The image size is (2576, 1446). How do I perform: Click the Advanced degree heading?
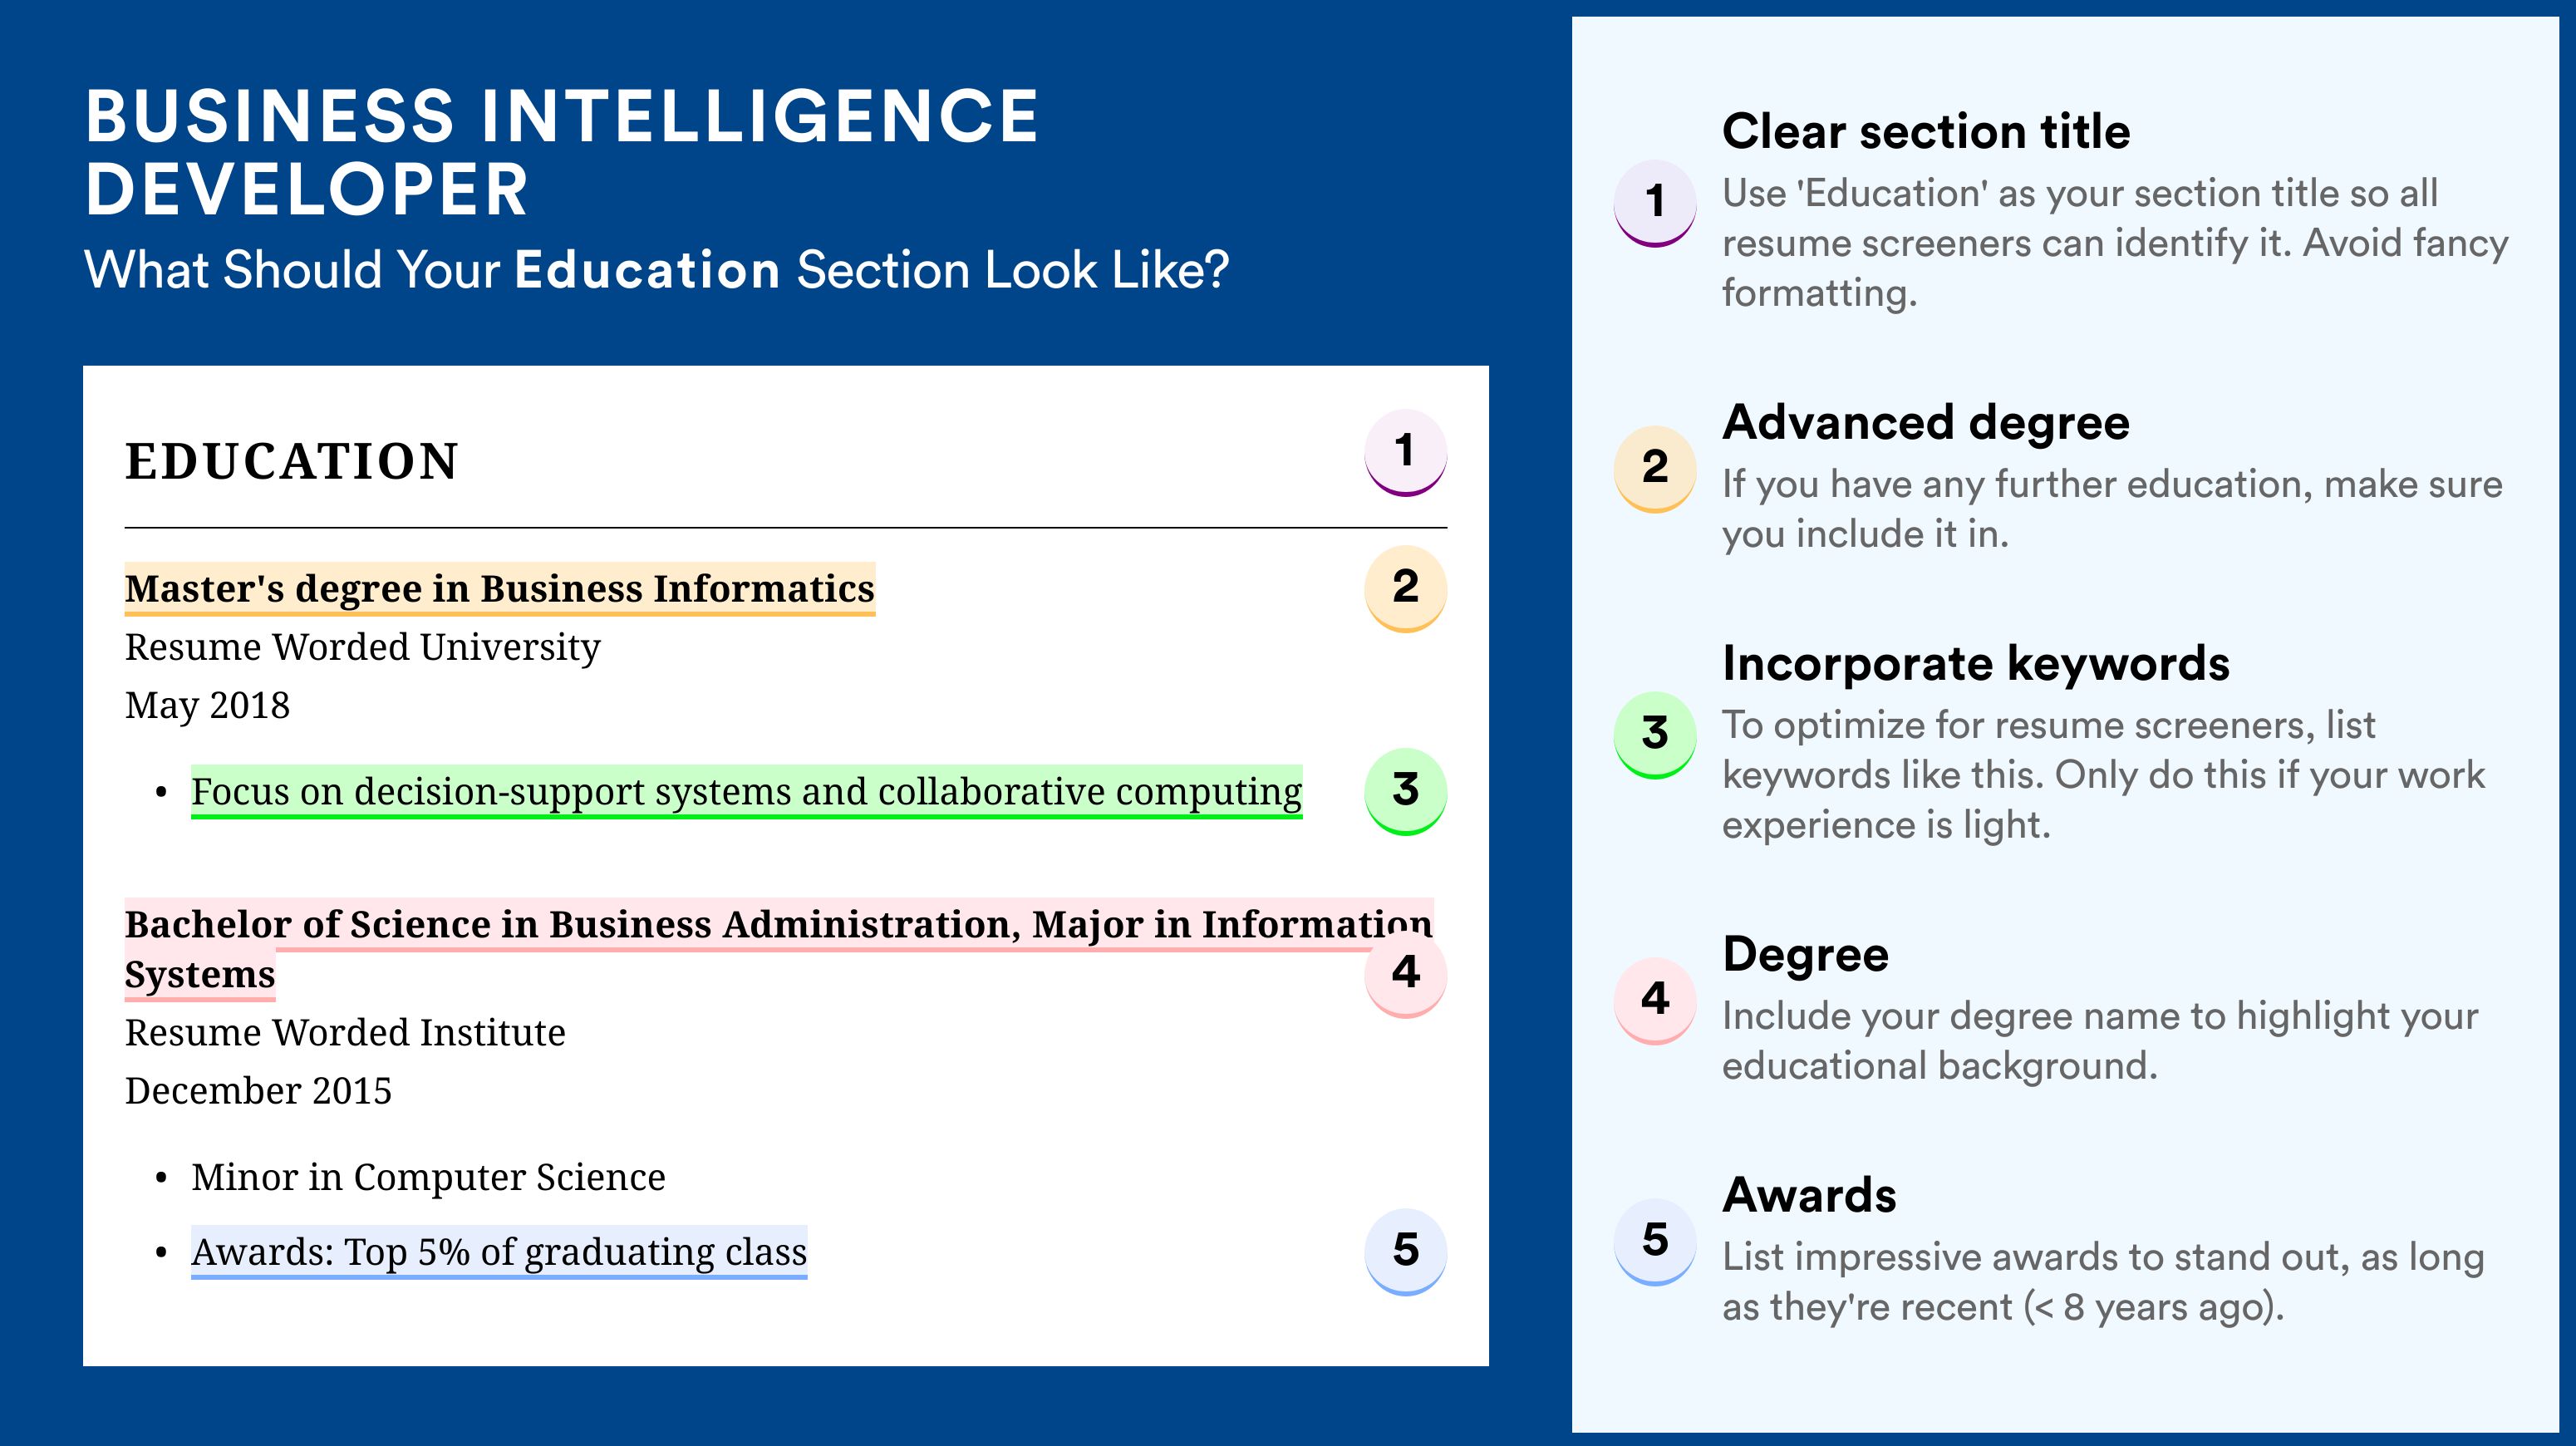(x=1926, y=422)
